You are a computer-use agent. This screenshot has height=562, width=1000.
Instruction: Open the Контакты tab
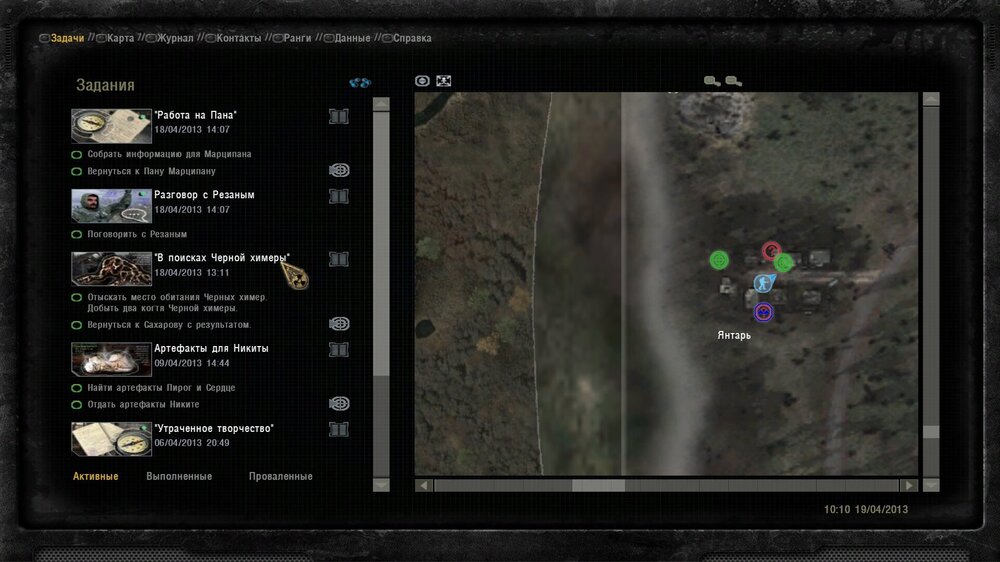pyautogui.click(x=239, y=38)
